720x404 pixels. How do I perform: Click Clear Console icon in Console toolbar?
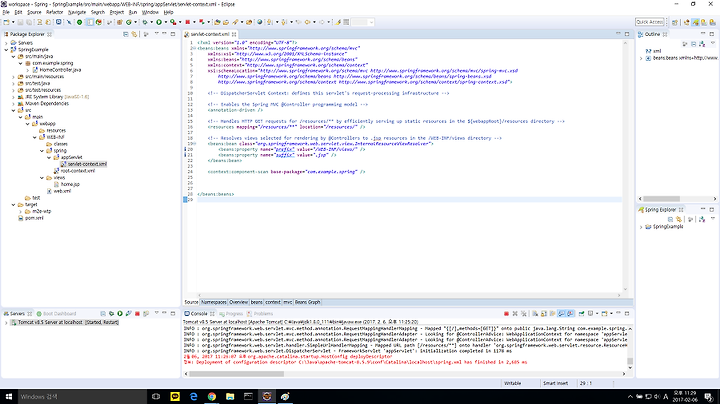tap(535, 314)
